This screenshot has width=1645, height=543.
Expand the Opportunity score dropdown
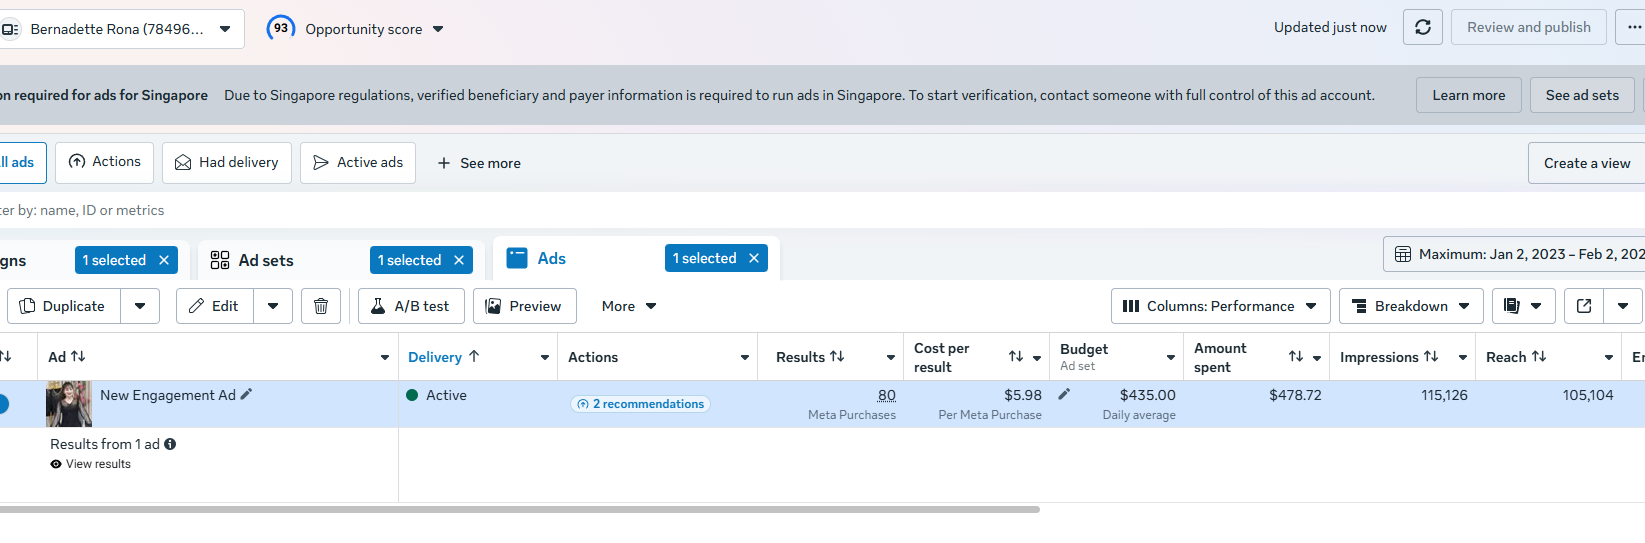point(438,30)
